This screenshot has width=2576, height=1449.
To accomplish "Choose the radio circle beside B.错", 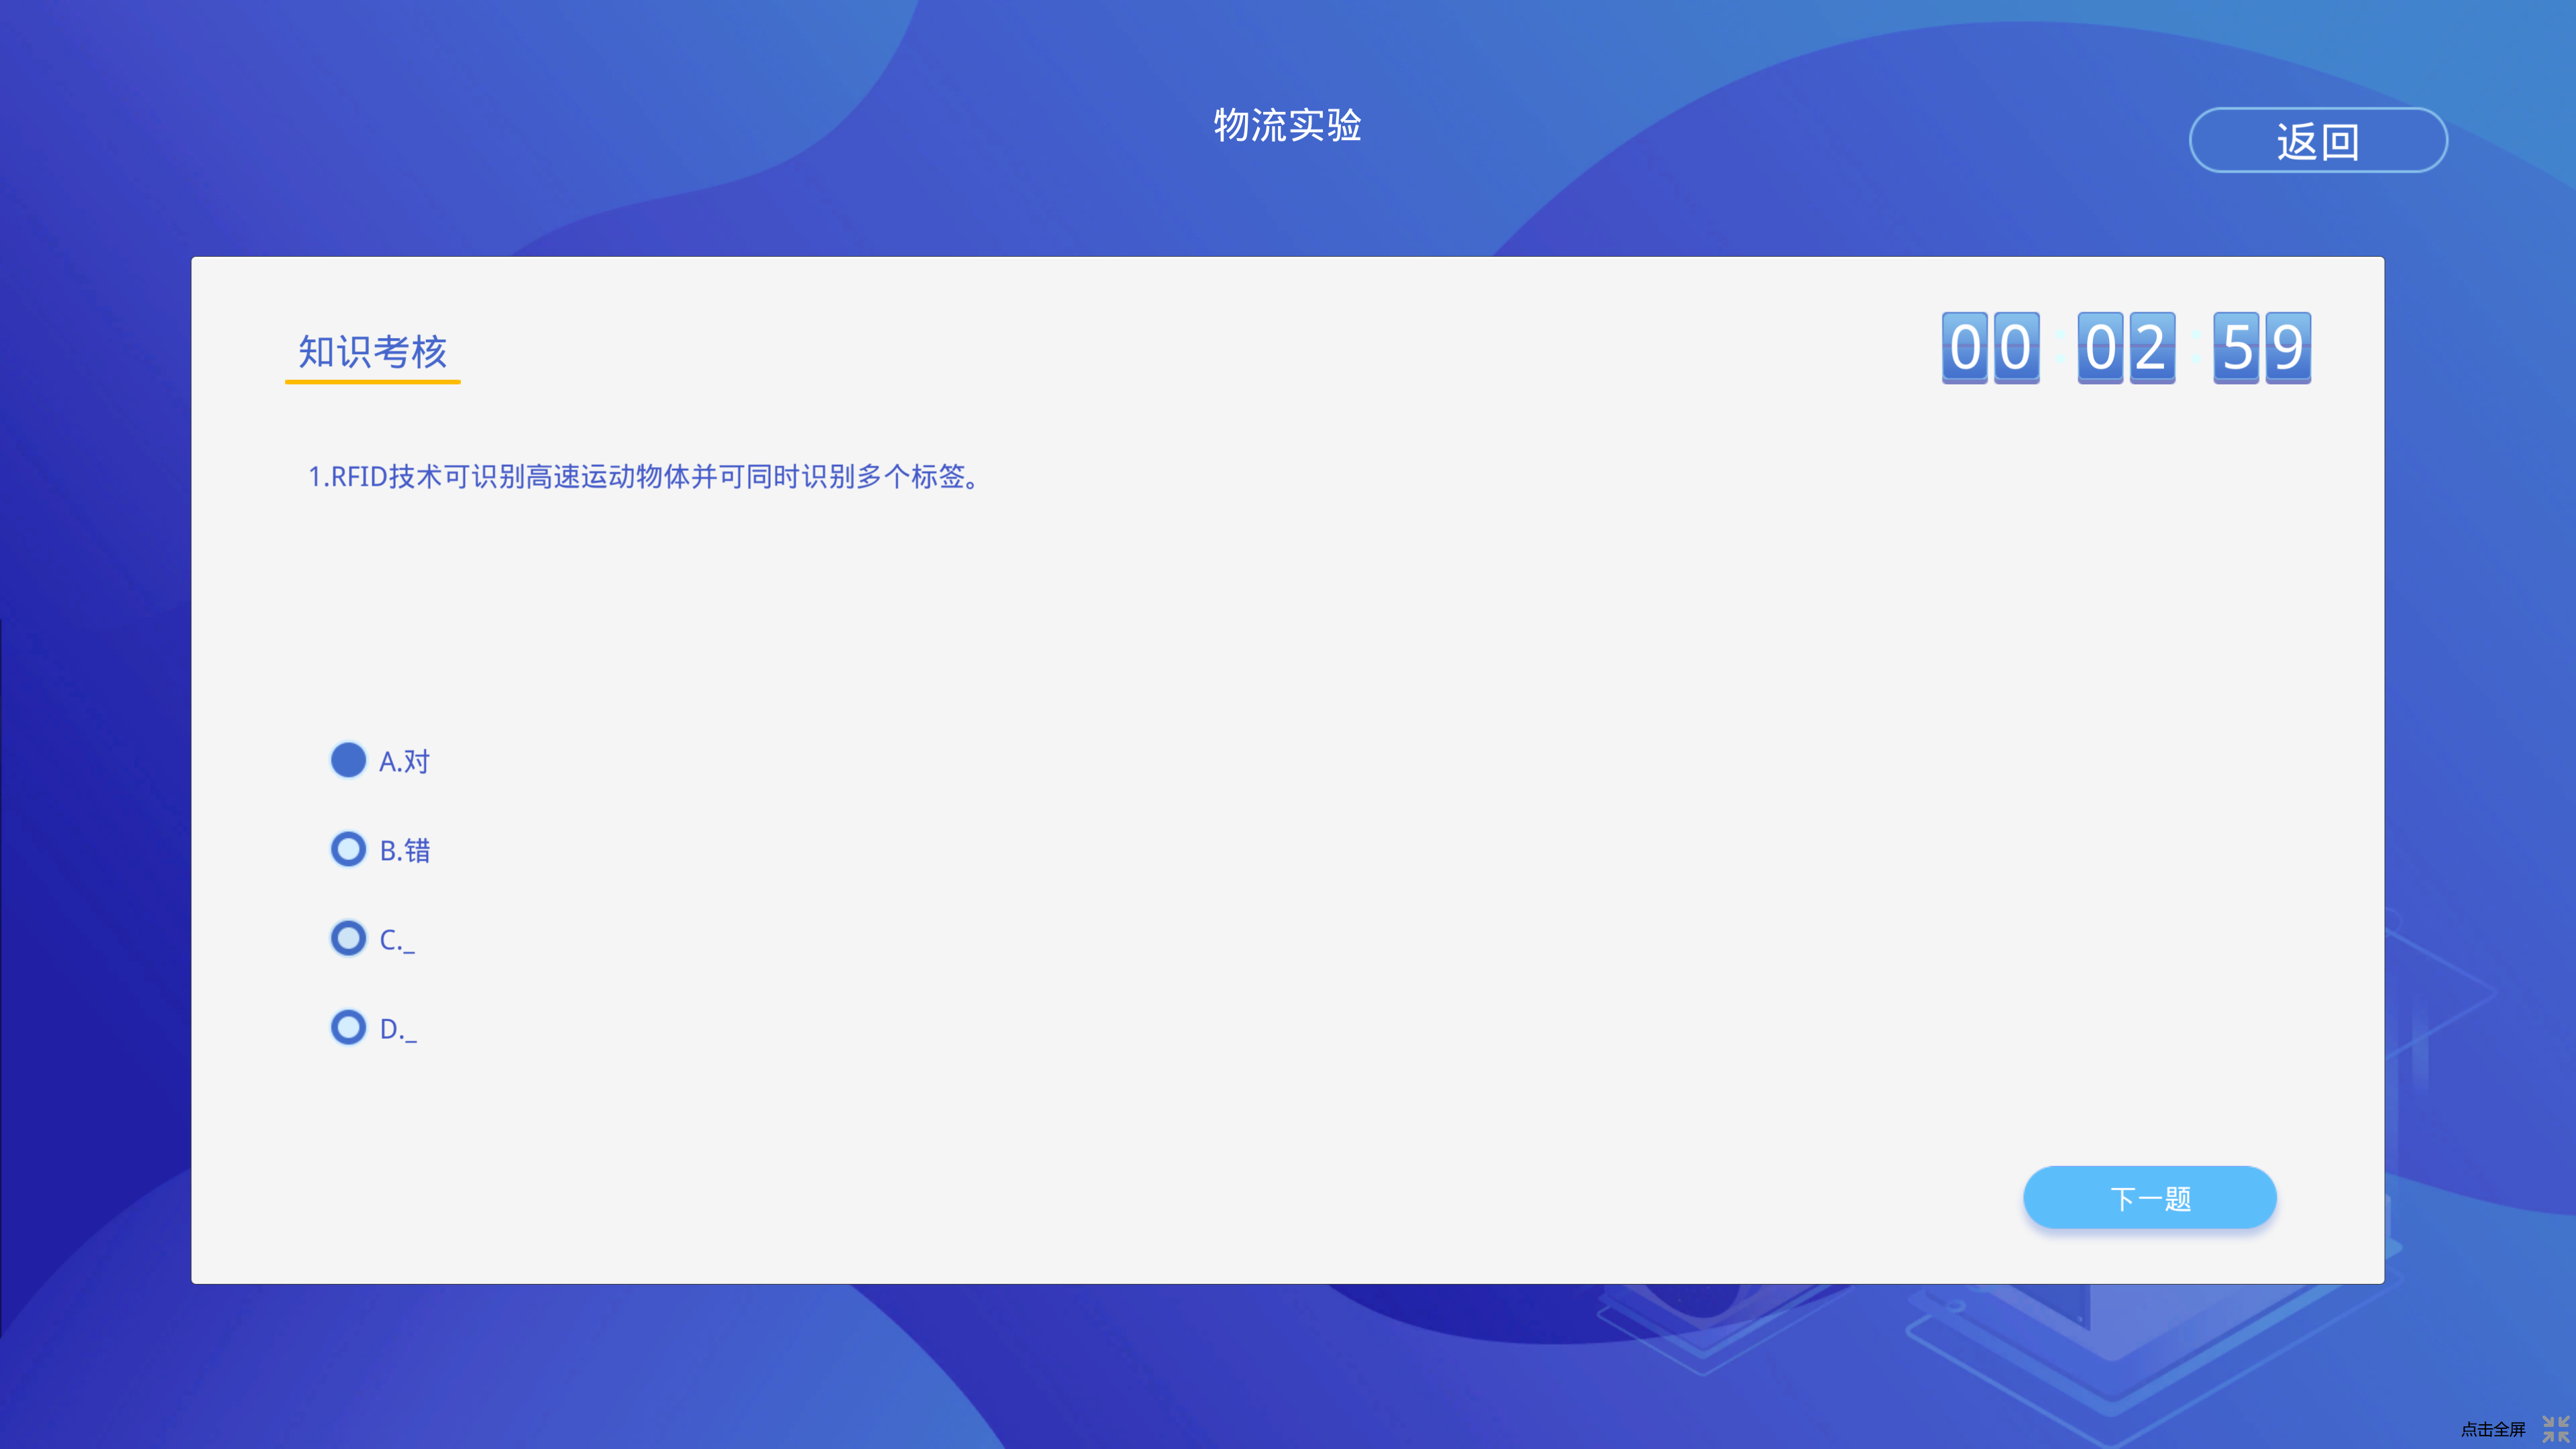I will (348, 849).
